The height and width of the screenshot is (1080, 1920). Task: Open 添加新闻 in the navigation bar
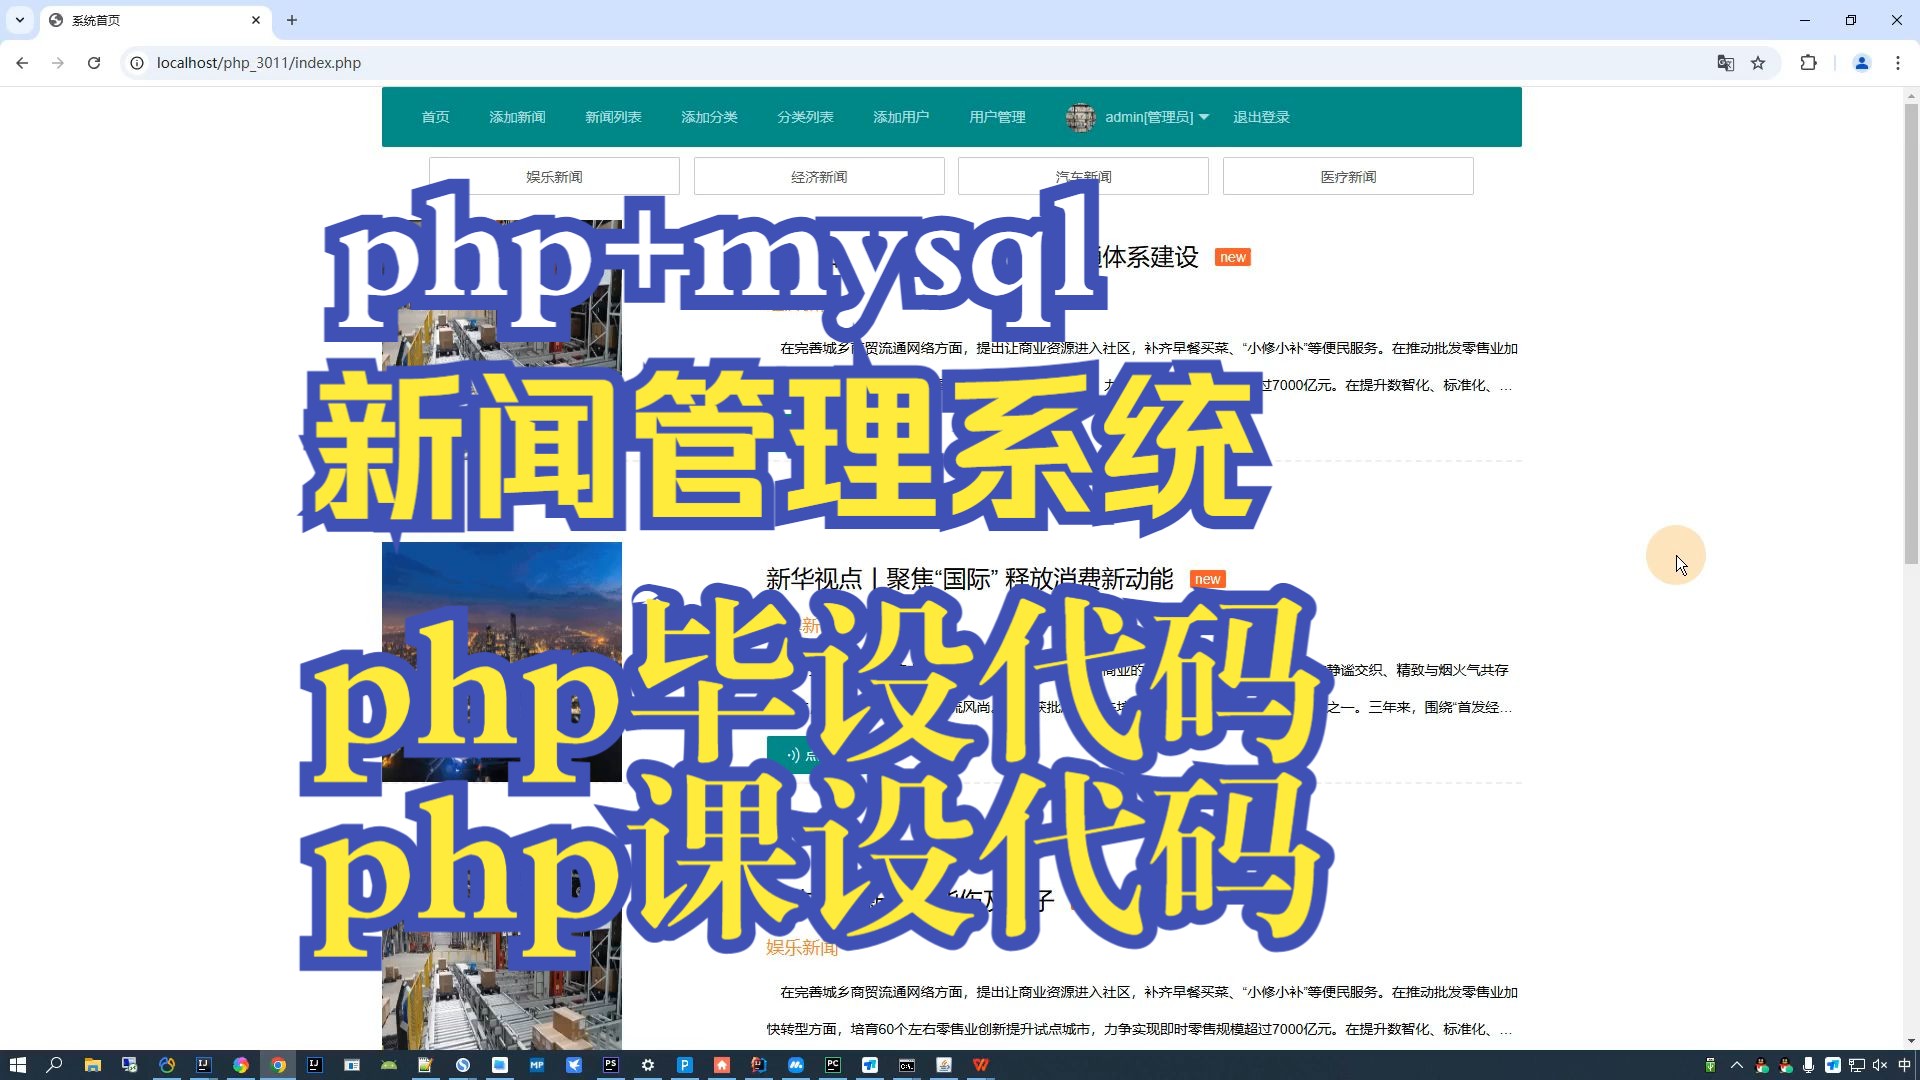coord(517,117)
